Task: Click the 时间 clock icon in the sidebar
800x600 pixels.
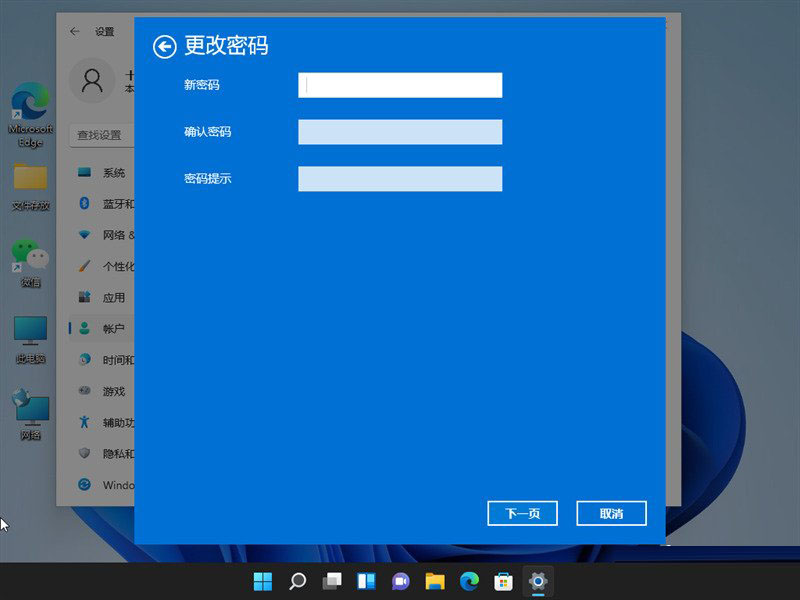Action: 85,360
